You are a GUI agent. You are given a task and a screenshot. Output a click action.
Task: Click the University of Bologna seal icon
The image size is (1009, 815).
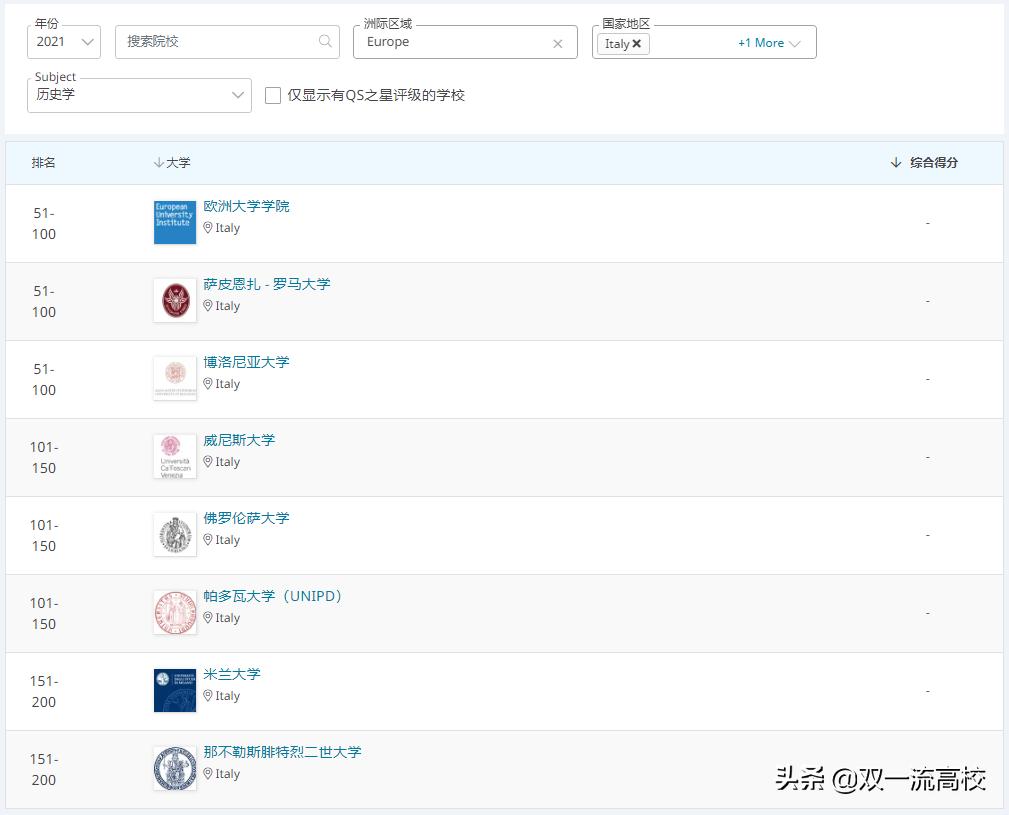click(x=174, y=378)
